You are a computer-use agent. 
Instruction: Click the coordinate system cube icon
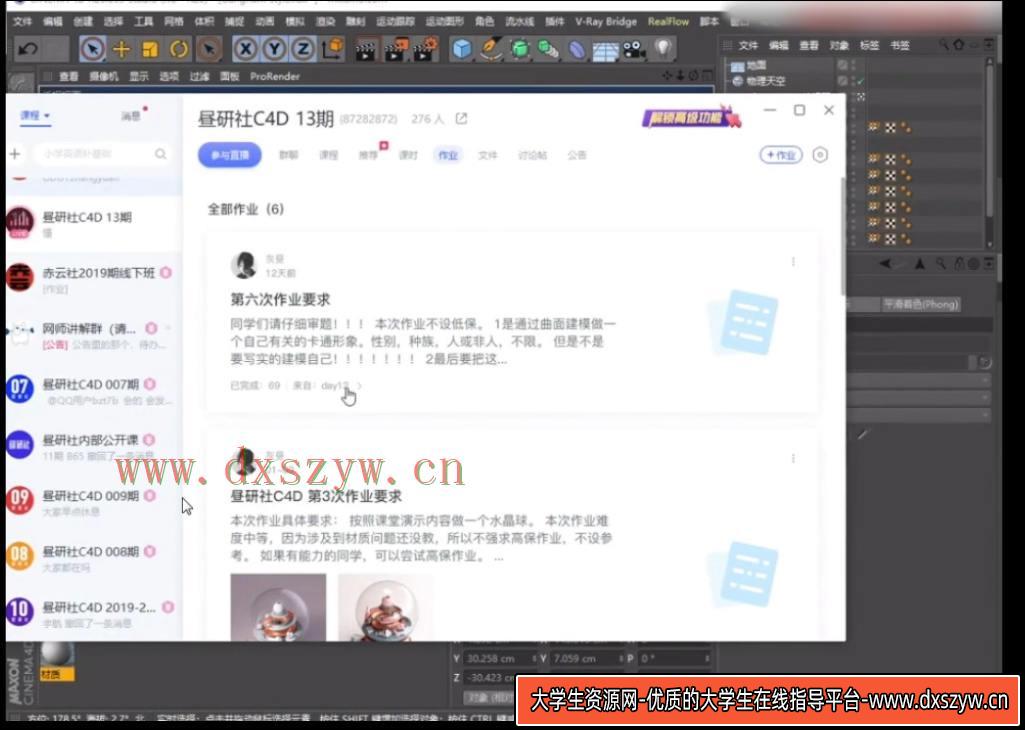pos(333,49)
